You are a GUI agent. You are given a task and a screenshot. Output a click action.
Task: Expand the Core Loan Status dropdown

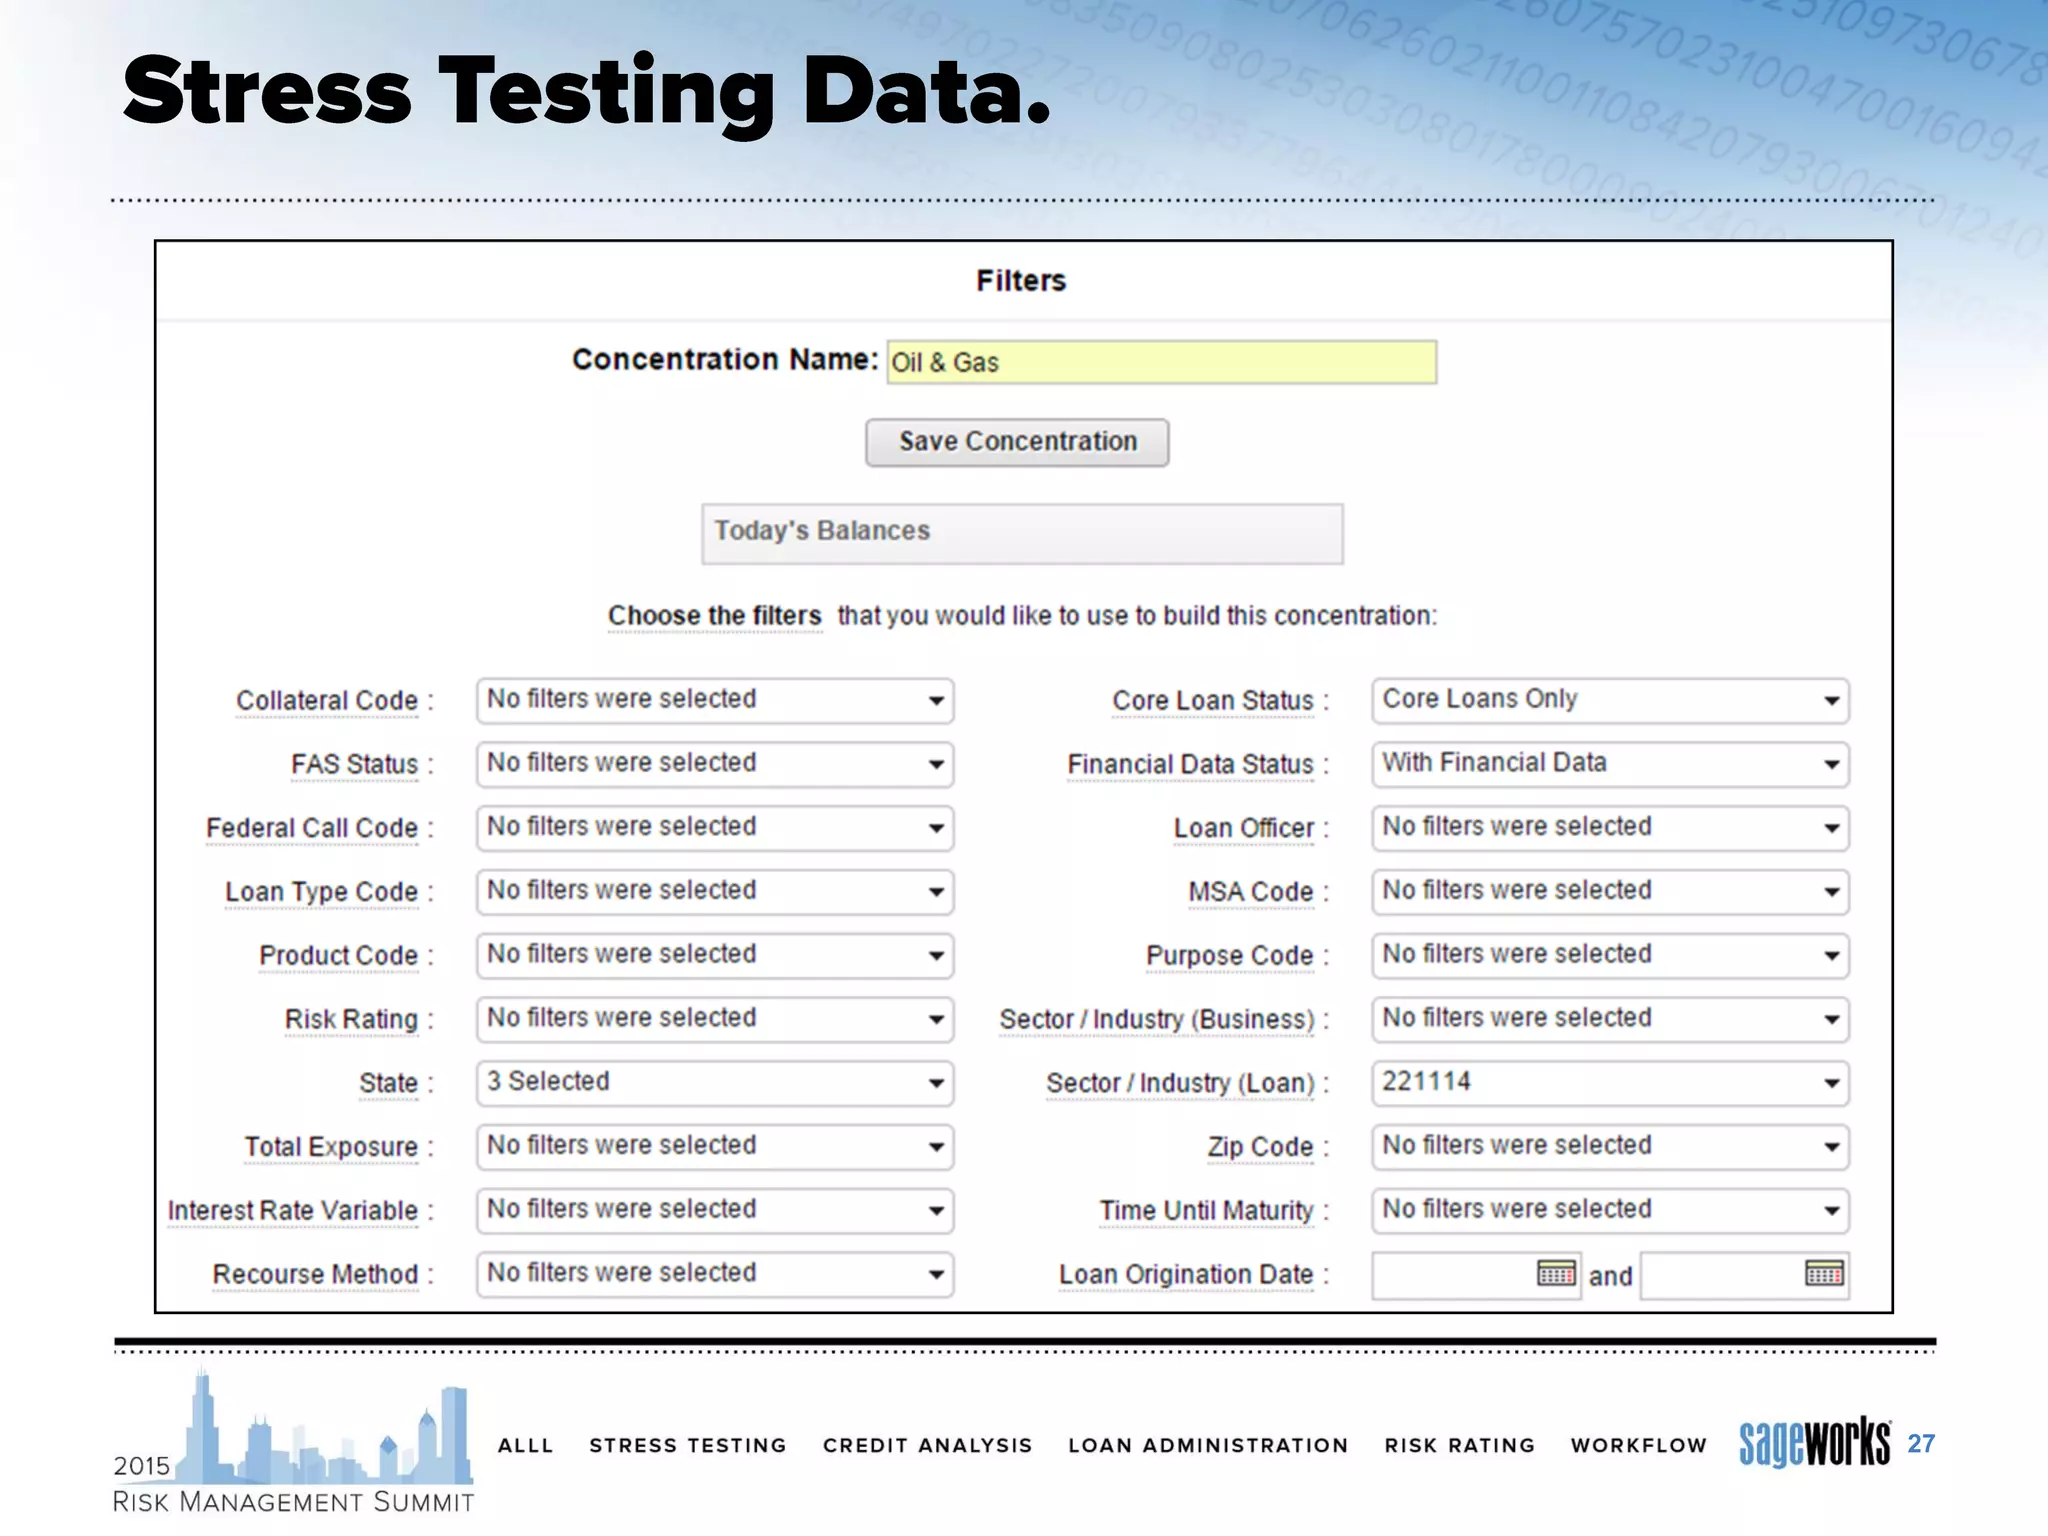[1609, 700]
